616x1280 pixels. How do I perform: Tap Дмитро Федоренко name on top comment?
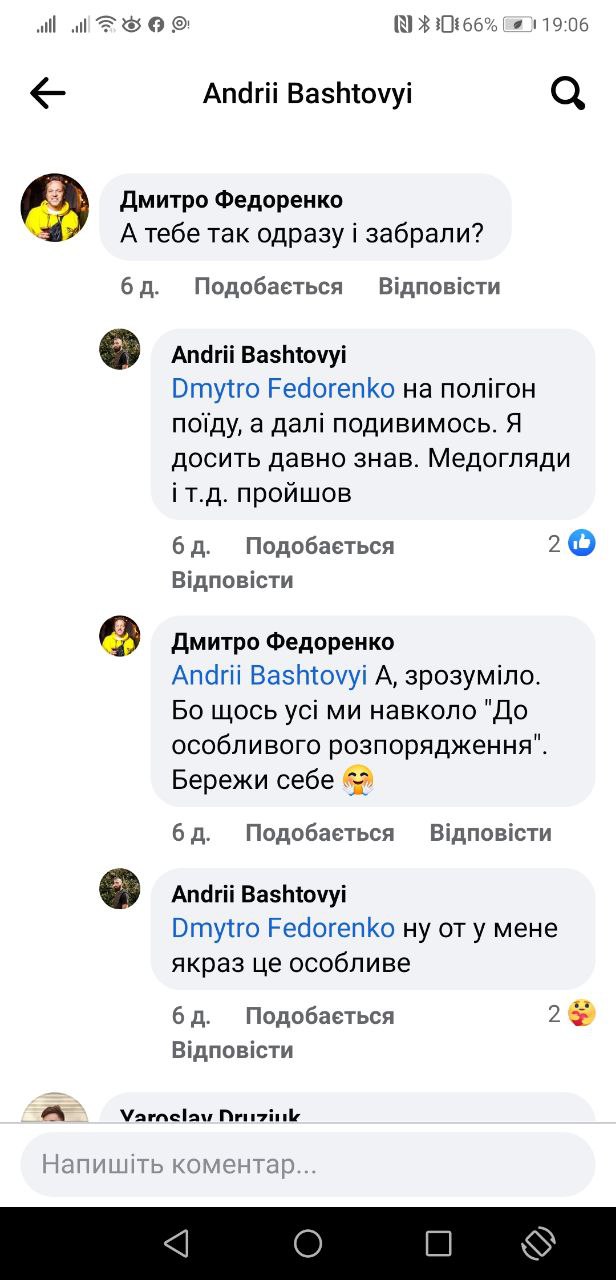[x=231, y=200]
